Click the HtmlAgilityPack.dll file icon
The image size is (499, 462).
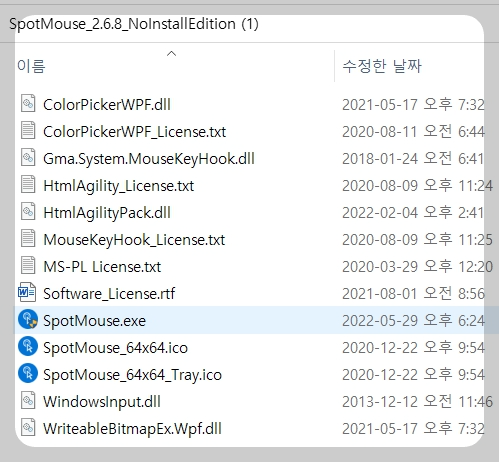coord(28,211)
